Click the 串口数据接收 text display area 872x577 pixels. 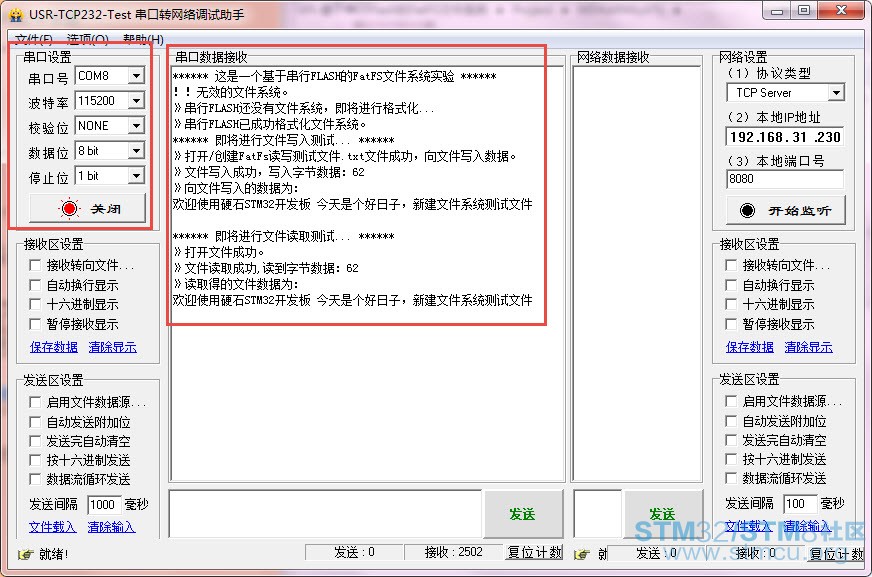click(367, 273)
